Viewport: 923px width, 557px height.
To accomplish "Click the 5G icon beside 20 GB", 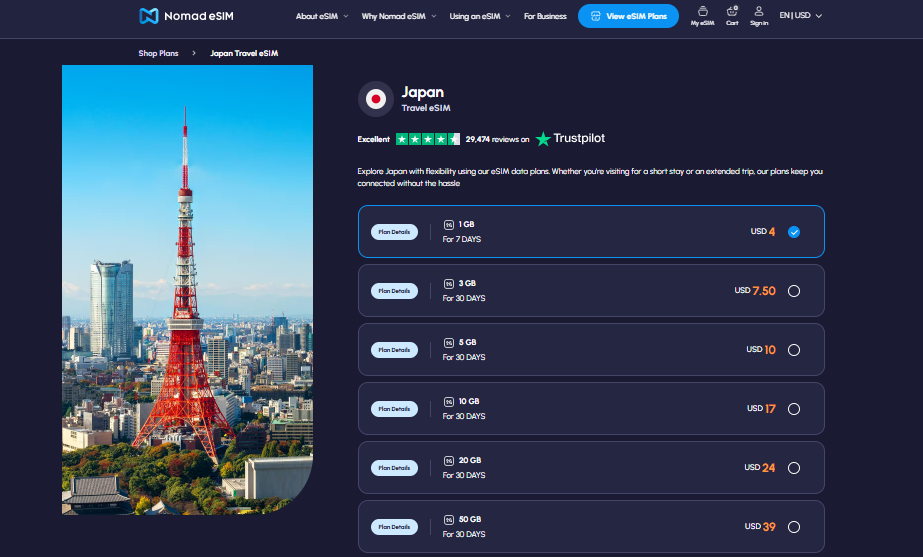I will pyautogui.click(x=449, y=460).
